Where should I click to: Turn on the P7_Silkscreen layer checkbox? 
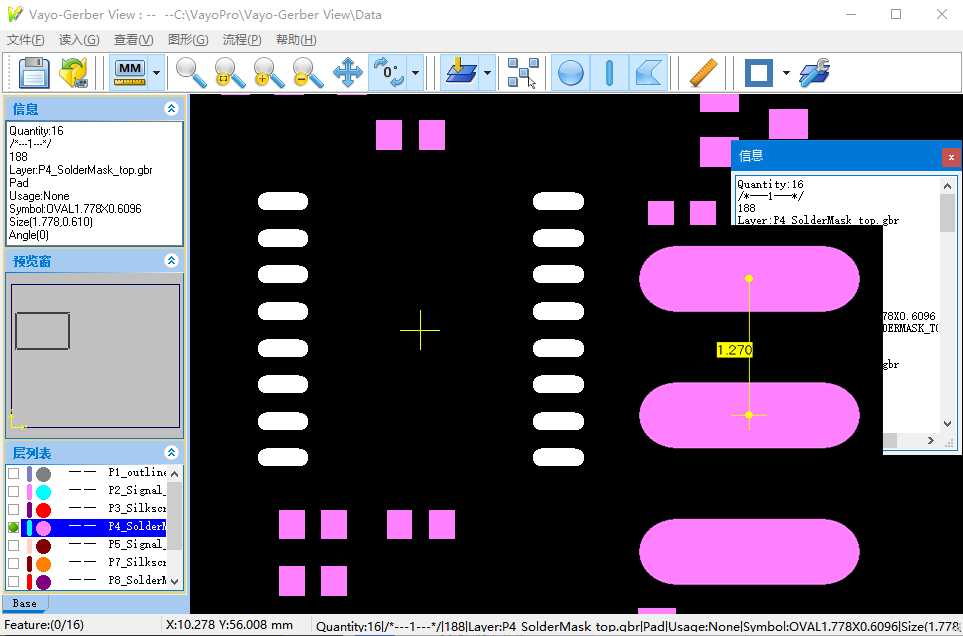(x=13, y=563)
